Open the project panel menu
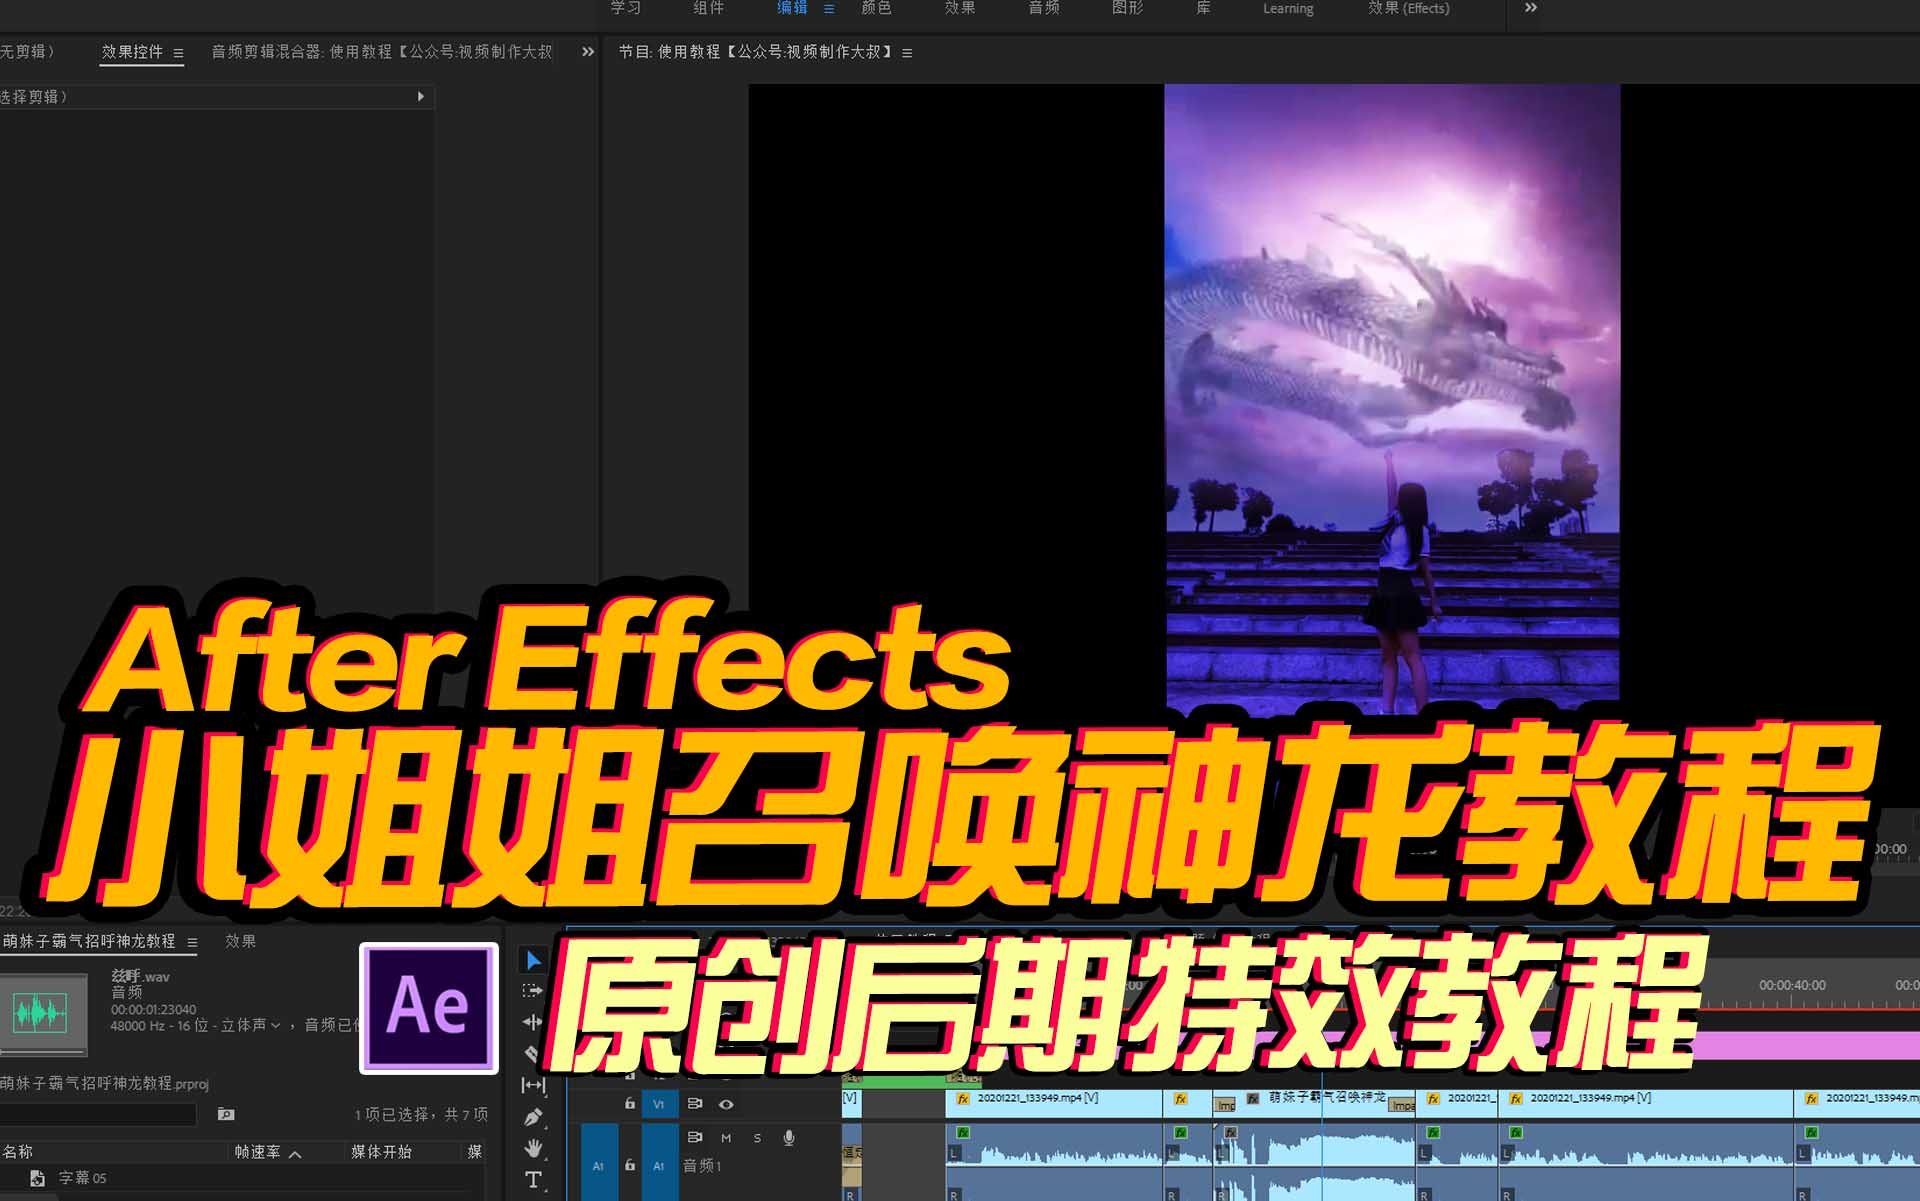The height and width of the screenshot is (1201, 1920). 192,942
